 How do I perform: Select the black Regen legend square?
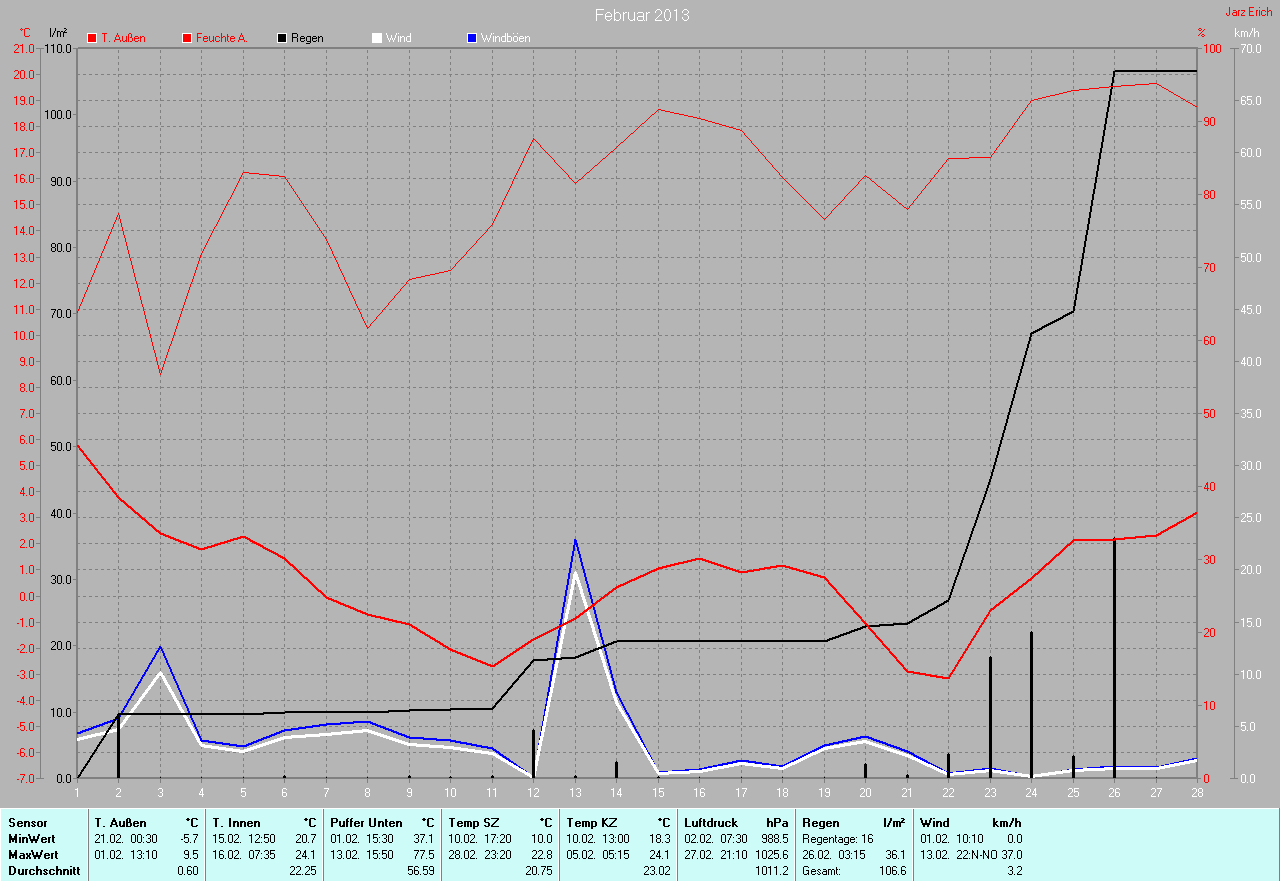click(x=282, y=38)
